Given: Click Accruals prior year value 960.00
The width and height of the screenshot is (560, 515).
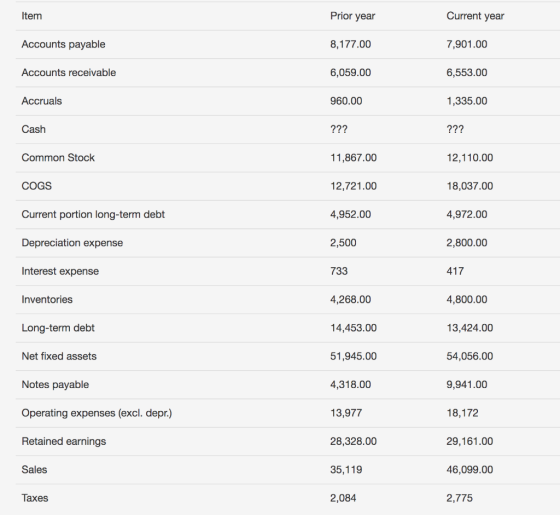Looking at the screenshot, I should point(346,101).
